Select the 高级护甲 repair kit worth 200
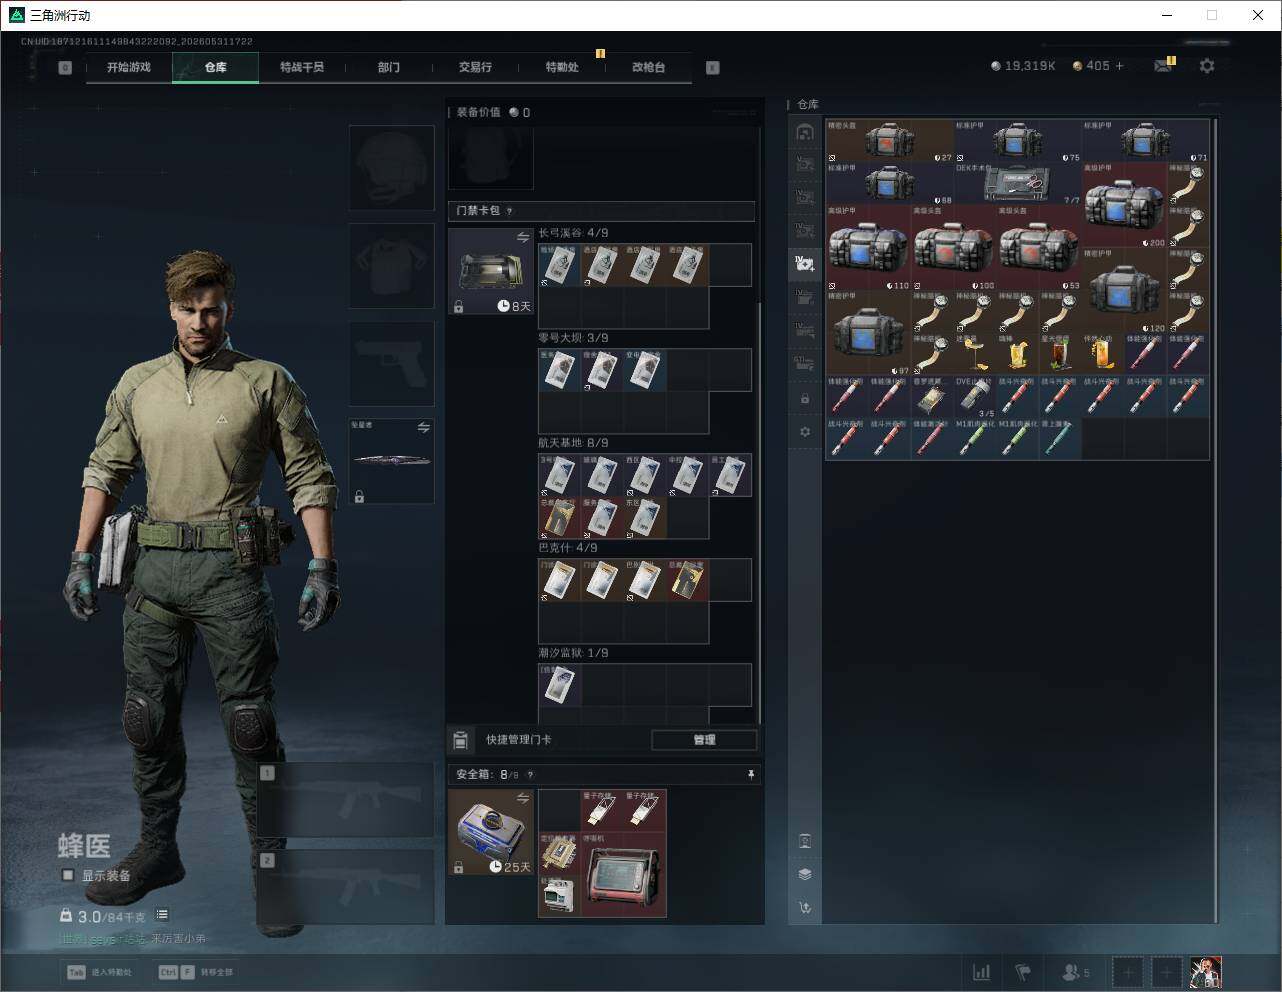 (x=1125, y=206)
